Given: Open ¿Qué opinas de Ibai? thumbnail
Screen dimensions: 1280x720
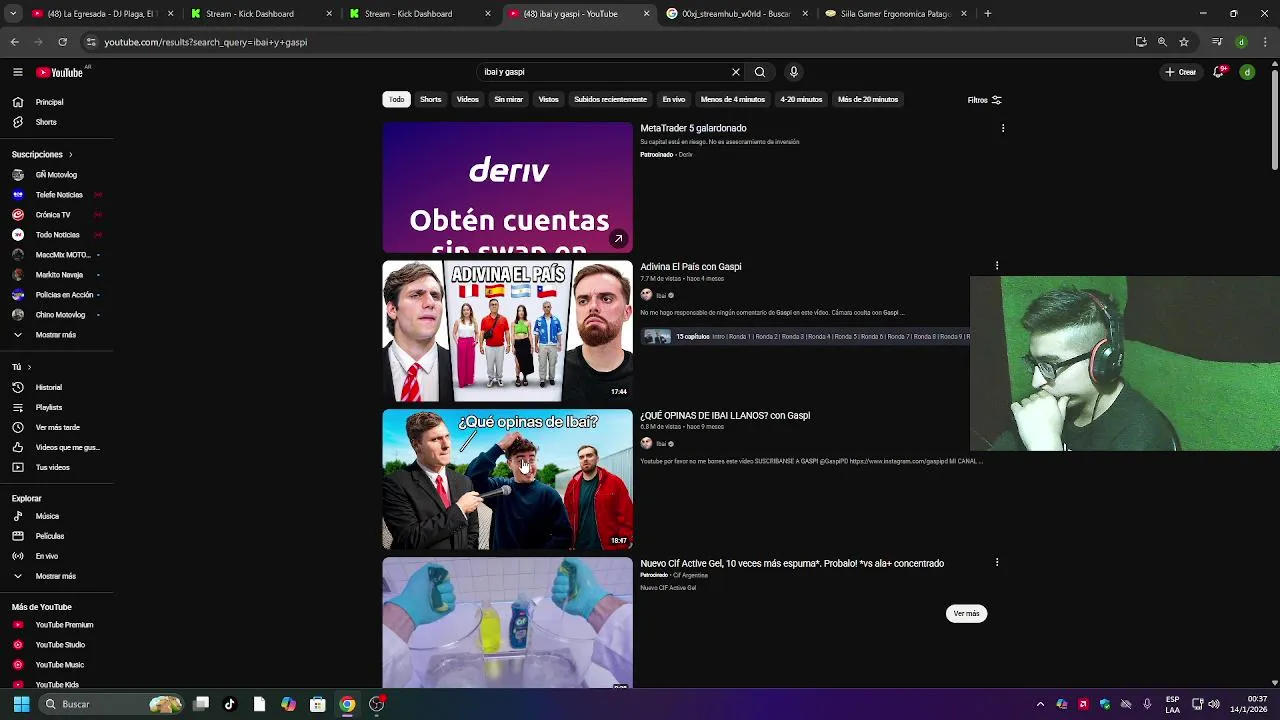Looking at the screenshot, I should tap(507, 479).
